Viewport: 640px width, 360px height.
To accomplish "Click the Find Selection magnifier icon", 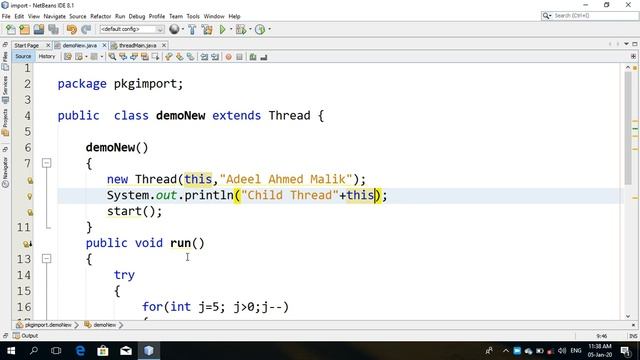I will tap(112, 57).
